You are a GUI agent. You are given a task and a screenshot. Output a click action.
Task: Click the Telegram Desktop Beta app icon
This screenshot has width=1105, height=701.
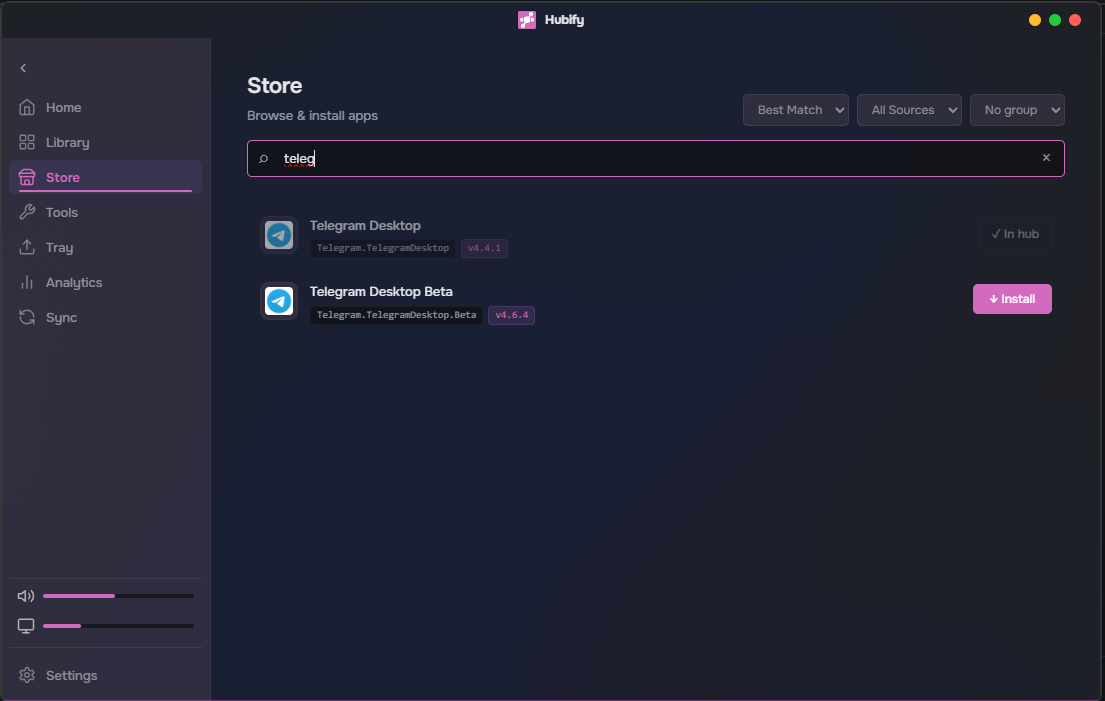tap(279, 301)
